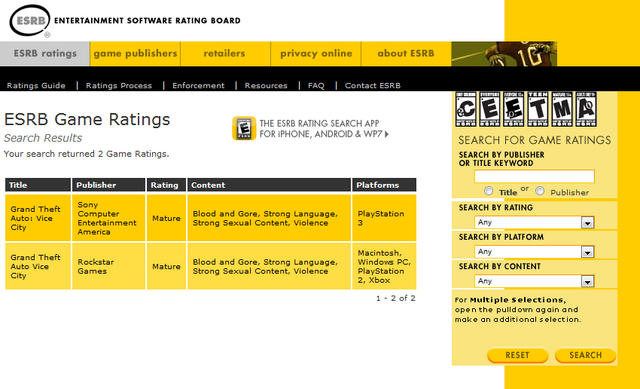Select the Title radio button
The image size is (640, 389).
point(489,191)
